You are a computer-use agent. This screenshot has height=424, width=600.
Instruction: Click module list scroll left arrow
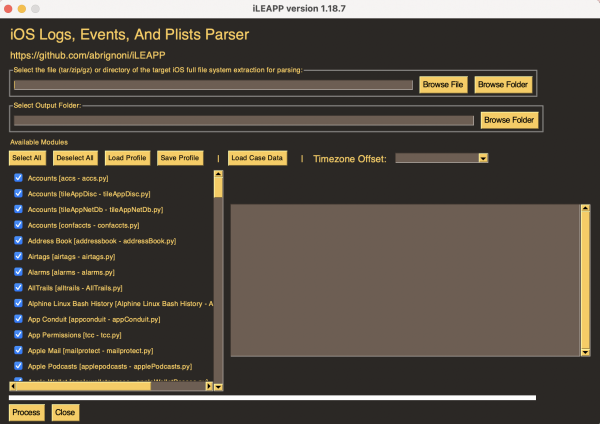point(13,386)
